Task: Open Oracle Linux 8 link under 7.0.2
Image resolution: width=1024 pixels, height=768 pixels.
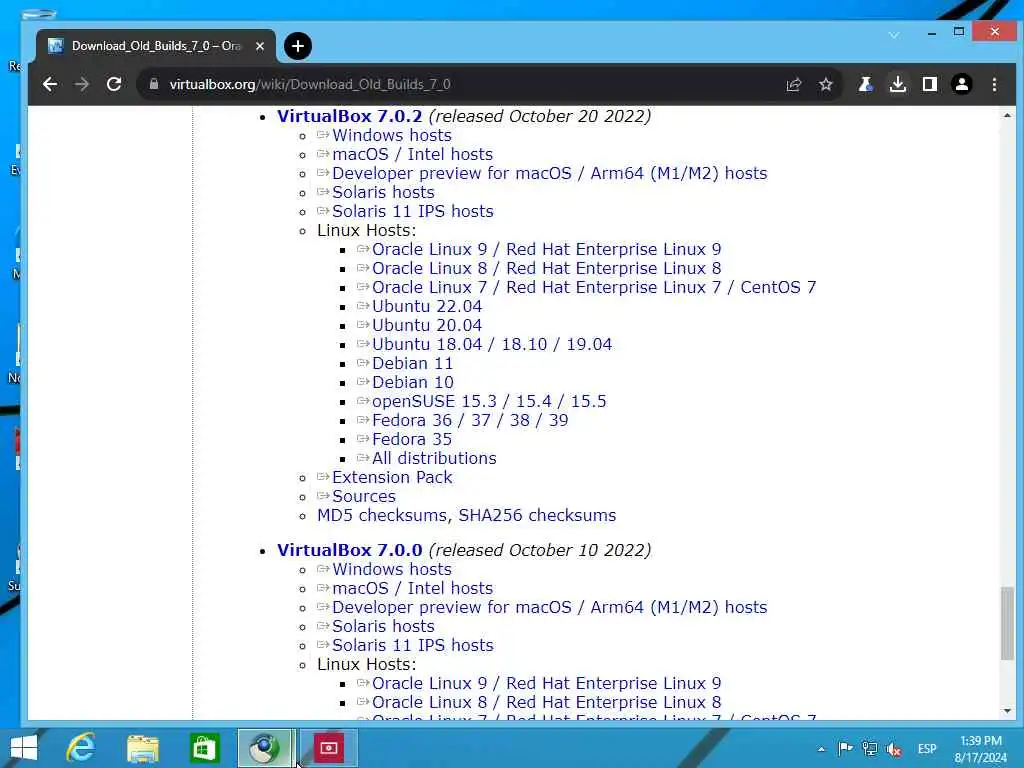Action: pyautogui.click(x=547, y=268)
